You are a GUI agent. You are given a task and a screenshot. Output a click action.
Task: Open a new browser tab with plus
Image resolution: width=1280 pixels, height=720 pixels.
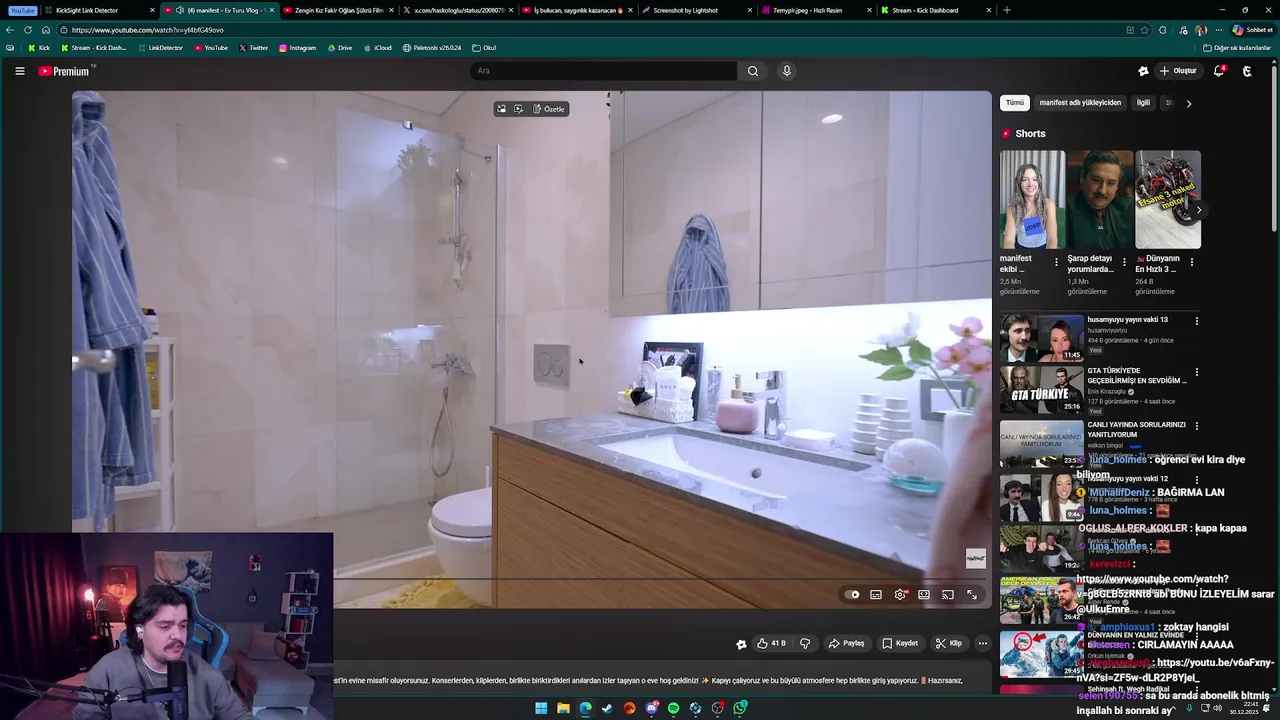click(1006, 10)
